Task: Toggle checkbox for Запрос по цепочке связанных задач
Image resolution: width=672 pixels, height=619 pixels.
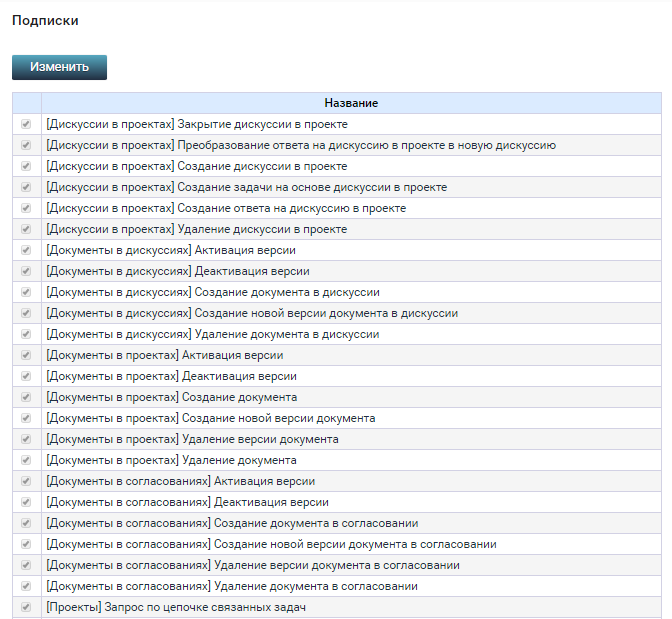Action: [26, 607]
